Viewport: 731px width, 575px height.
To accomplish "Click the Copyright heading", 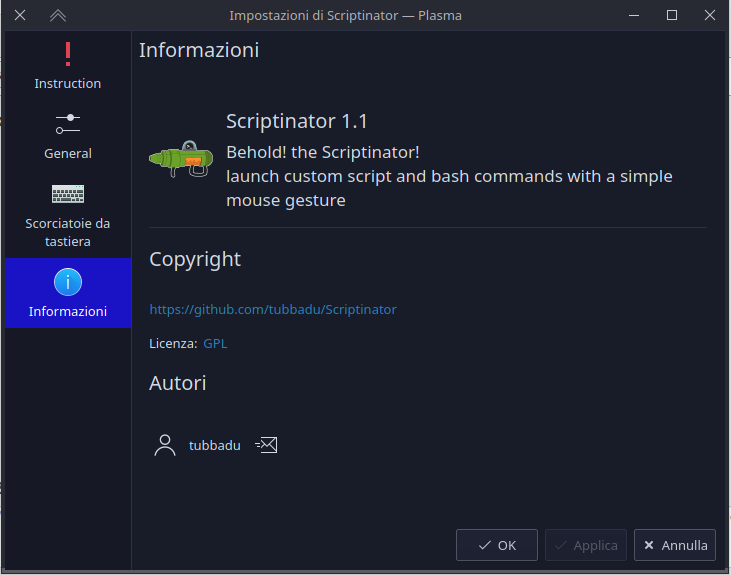I will [195, 260].
